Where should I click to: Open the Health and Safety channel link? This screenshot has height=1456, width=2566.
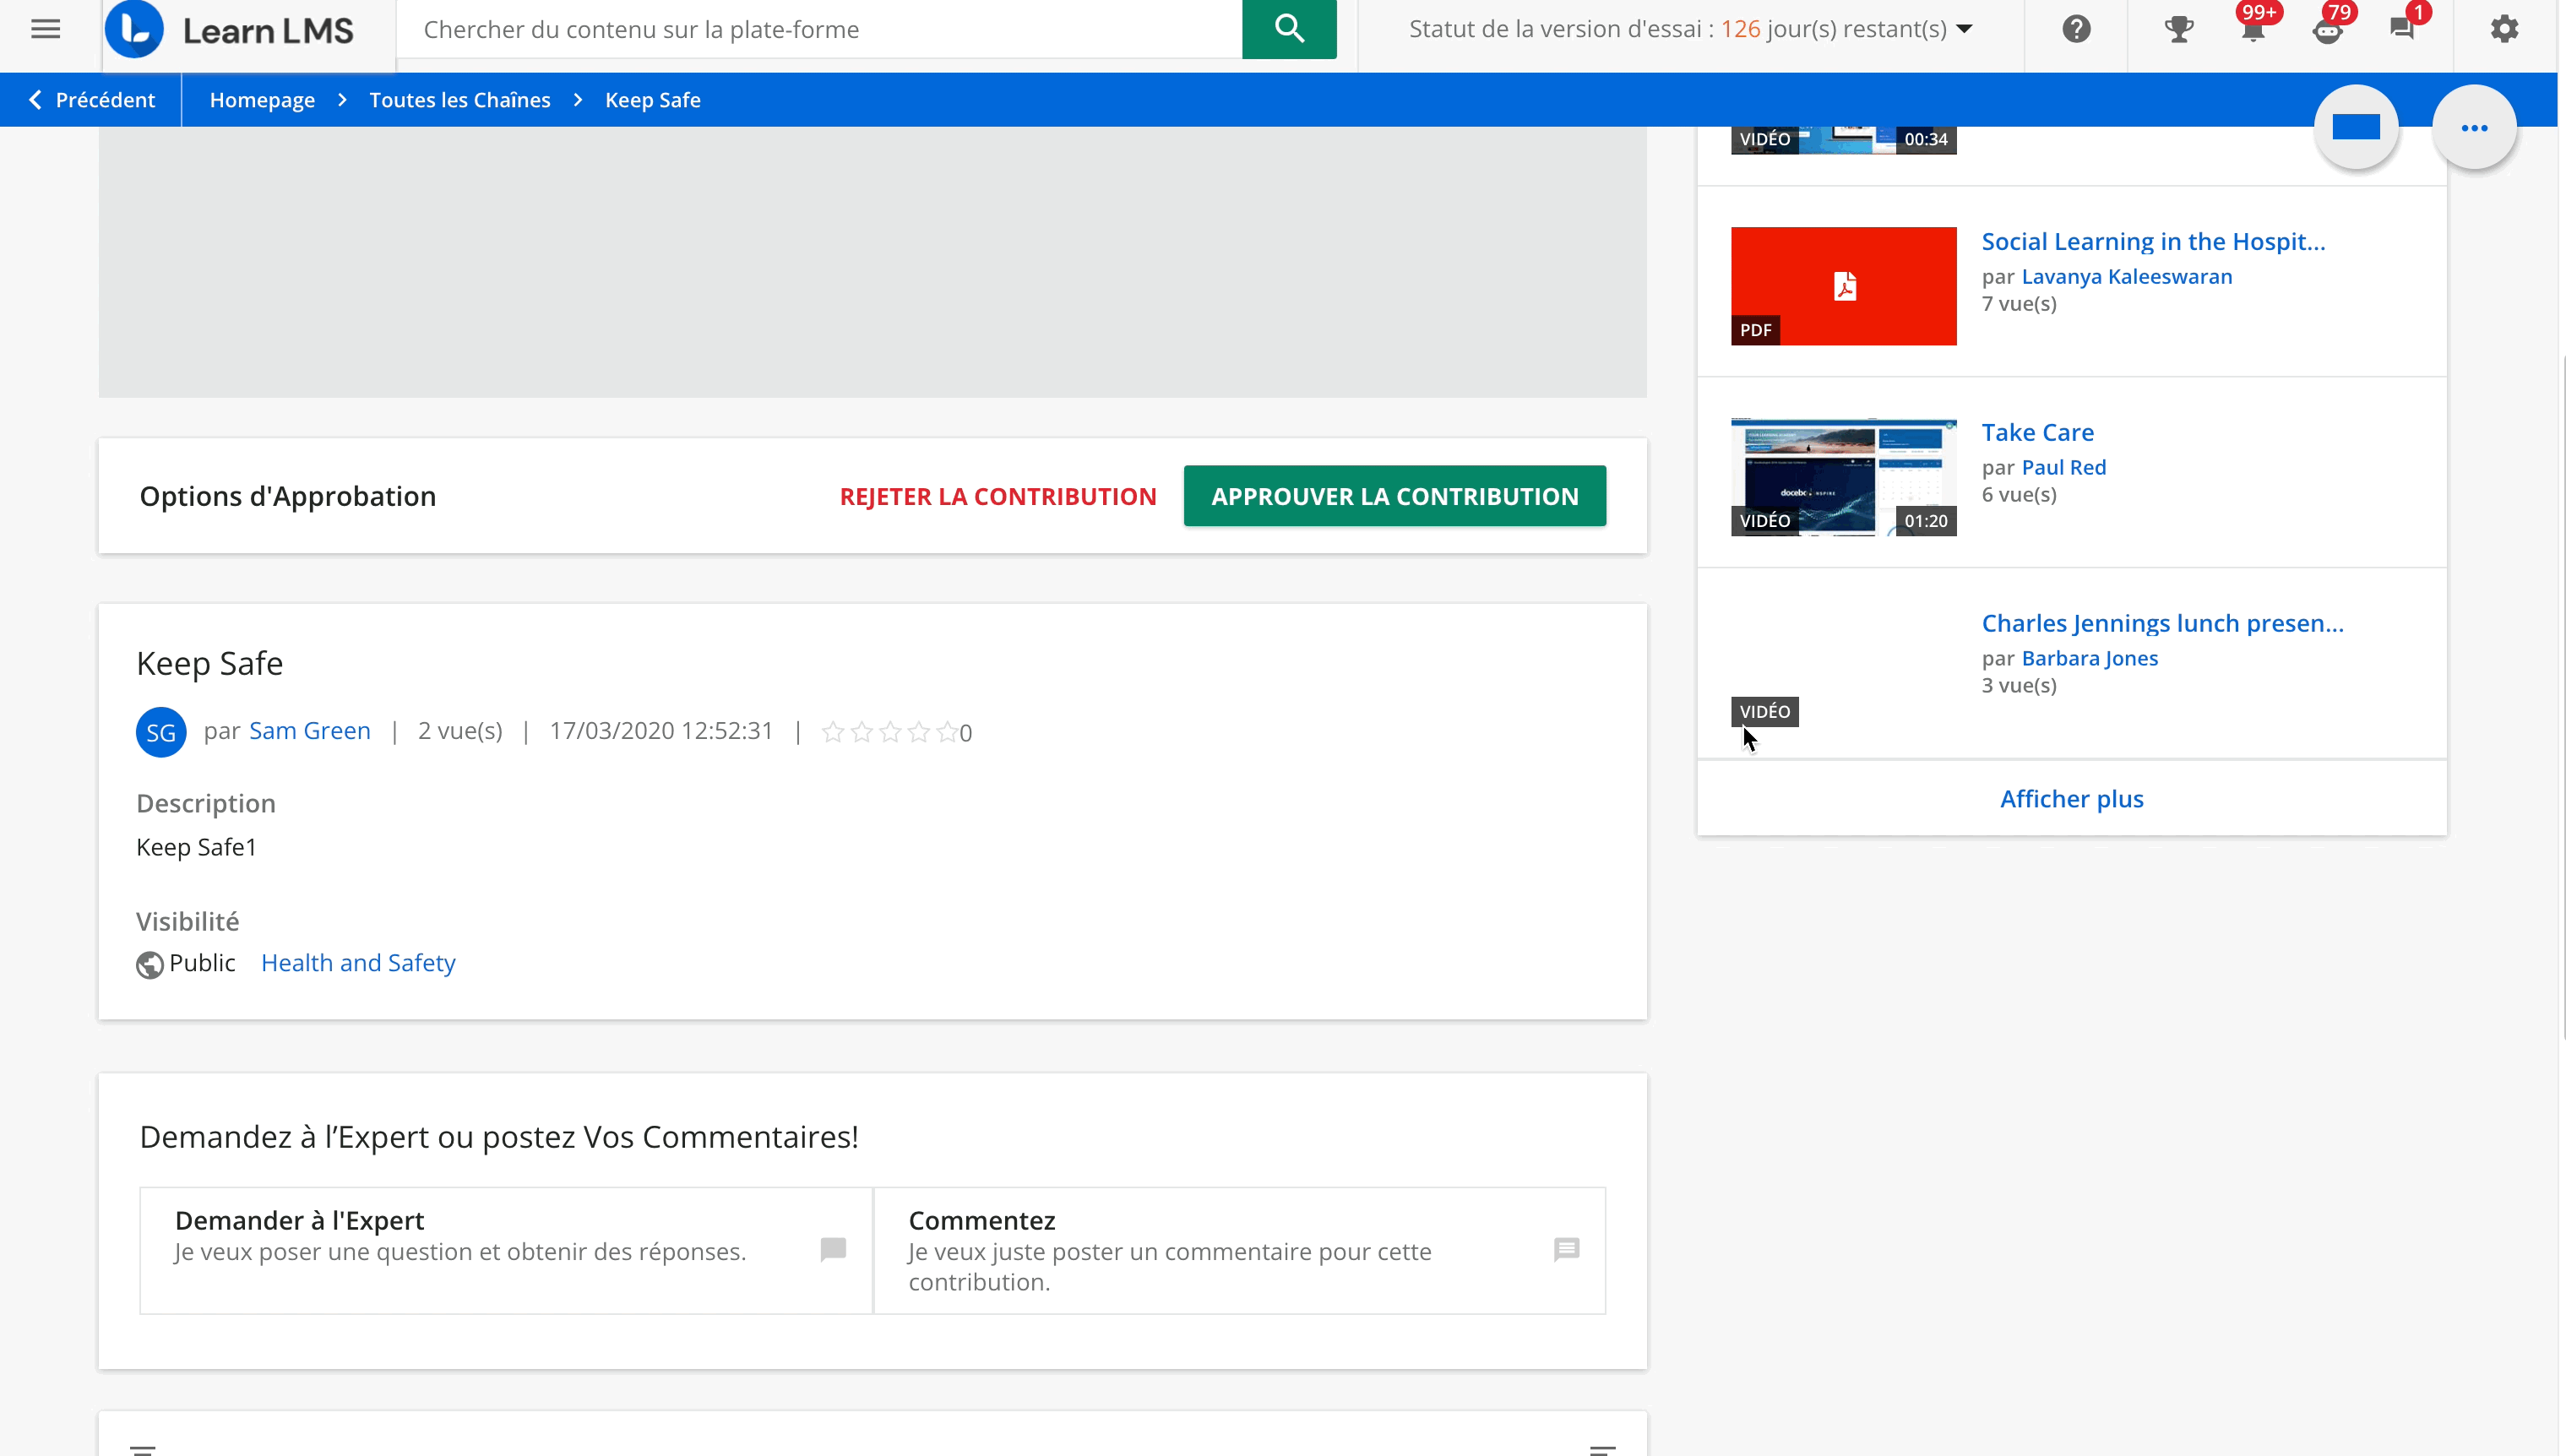tap(357, 962)
